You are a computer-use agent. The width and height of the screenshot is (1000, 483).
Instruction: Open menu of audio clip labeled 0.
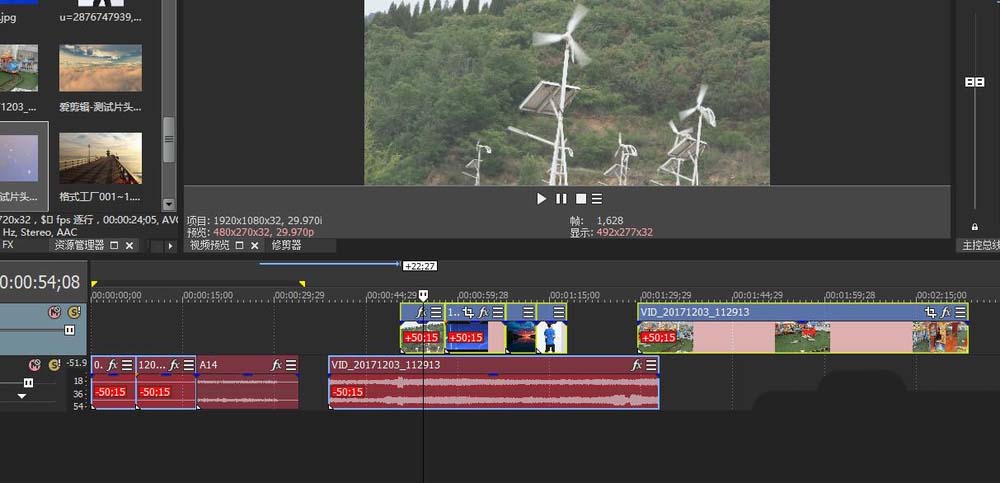click(128, 365)
